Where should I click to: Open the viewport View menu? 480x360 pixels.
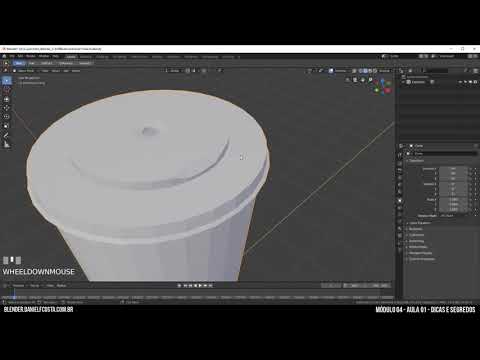[45, 71]
